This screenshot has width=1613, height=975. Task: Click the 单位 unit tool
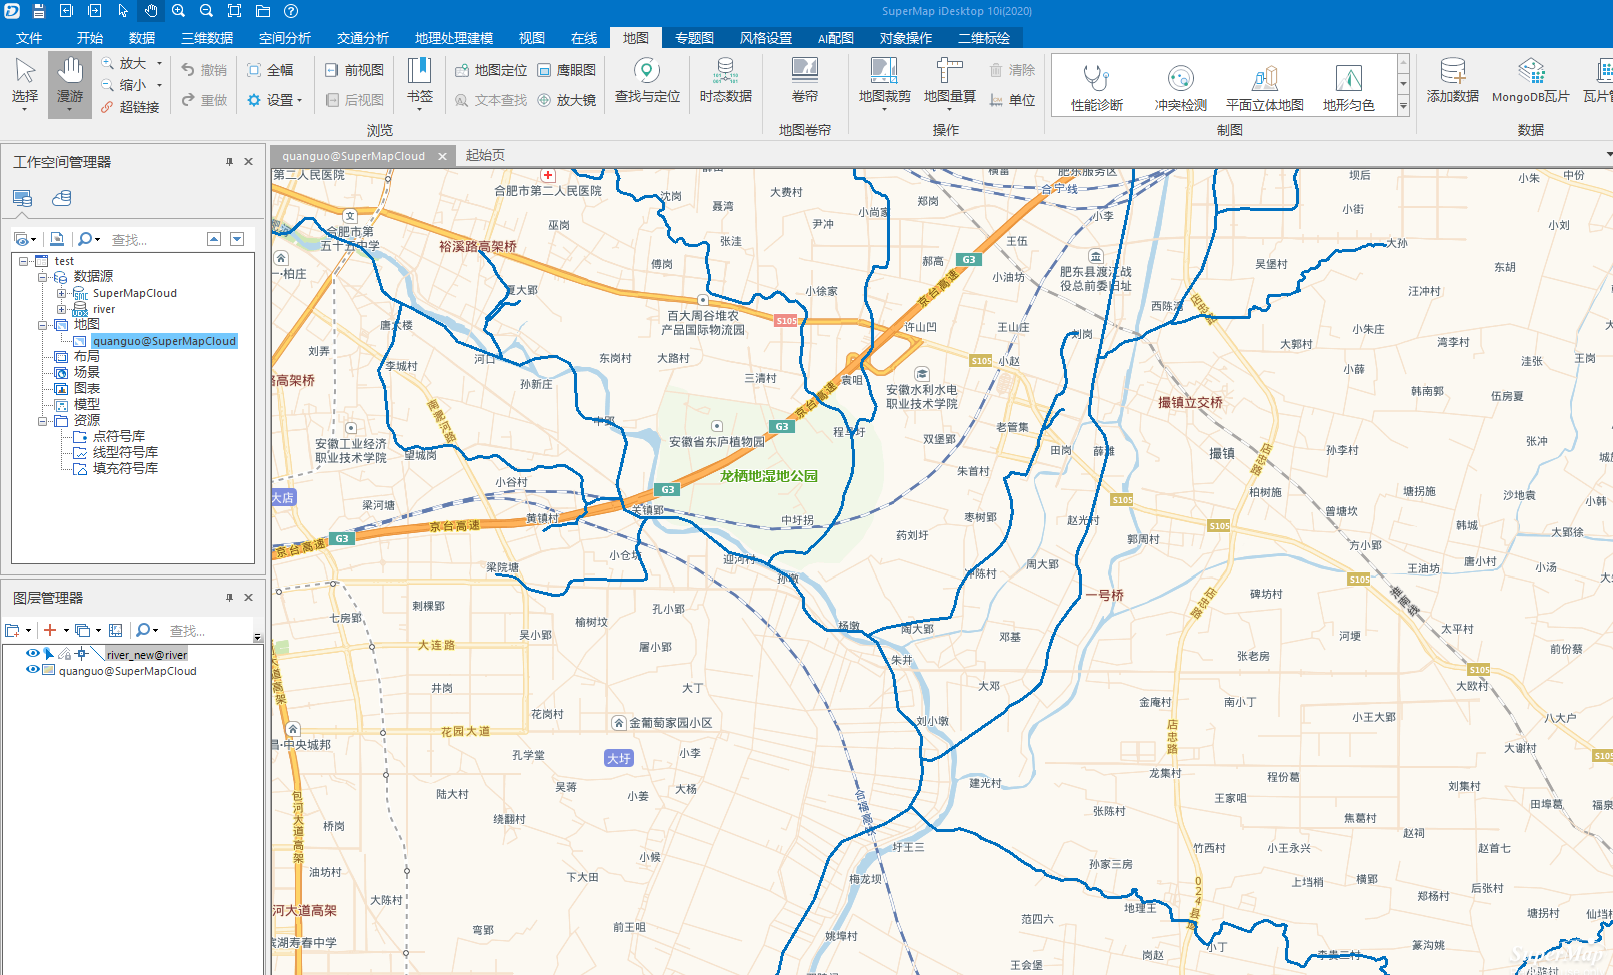click(x=1012, y=100)
